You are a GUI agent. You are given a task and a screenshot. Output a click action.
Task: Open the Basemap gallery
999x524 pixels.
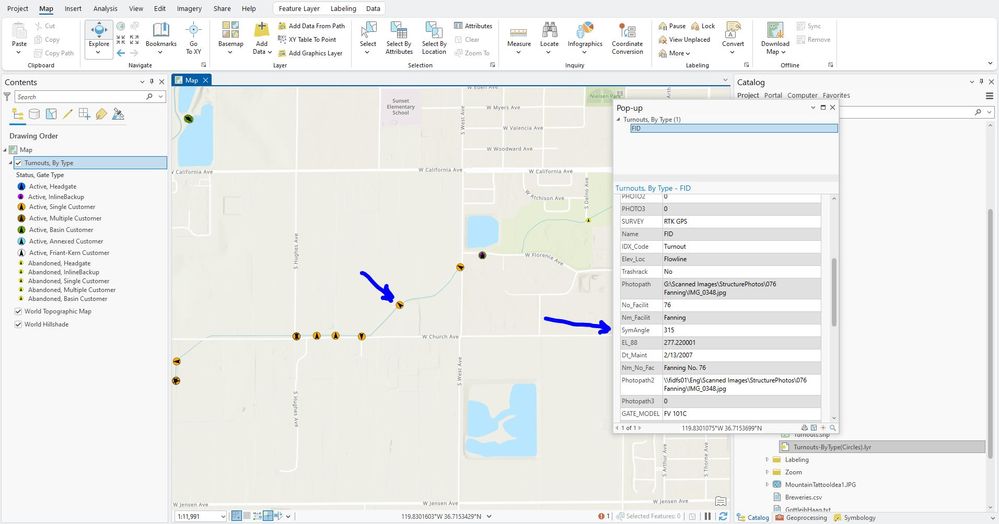point(230,38)
